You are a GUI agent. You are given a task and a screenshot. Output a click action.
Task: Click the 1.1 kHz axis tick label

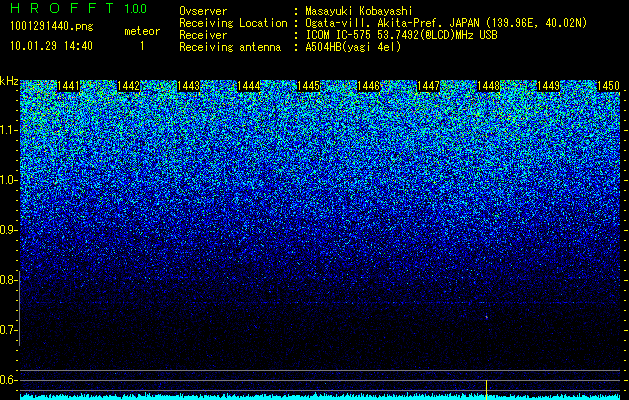pos(8,130)
